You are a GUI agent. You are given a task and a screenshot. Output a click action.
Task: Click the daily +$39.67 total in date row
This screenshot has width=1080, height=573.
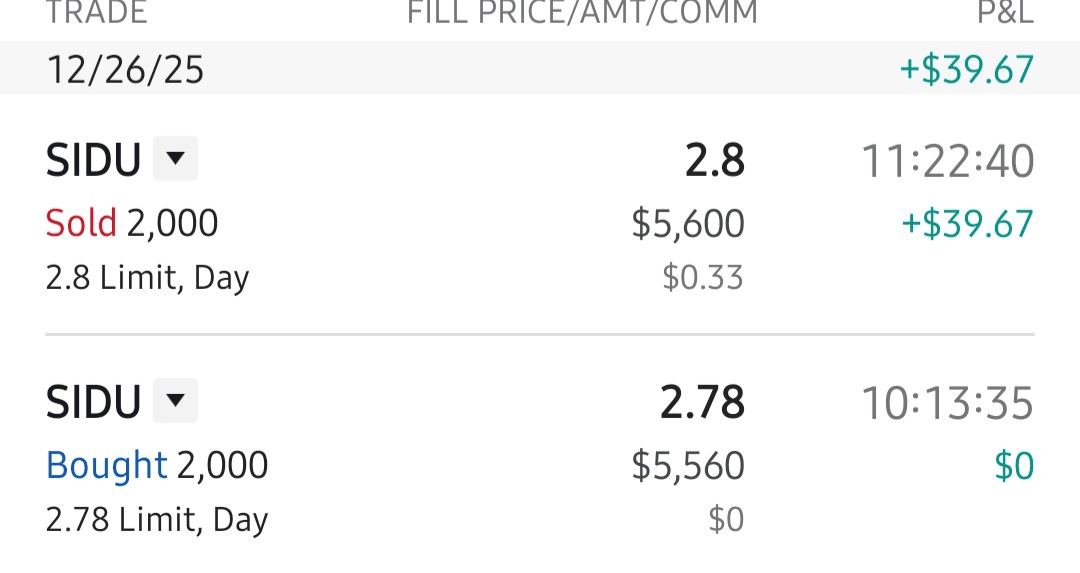pyautogui.click(x=967, y=70)
